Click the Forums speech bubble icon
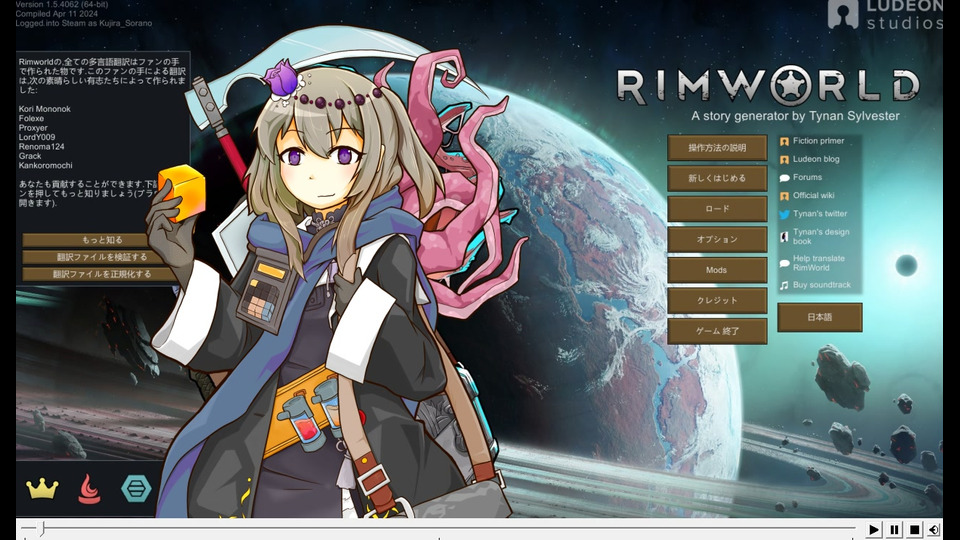Image resolution: width=960 pixels, height=540 pixels. coord(784,178)
